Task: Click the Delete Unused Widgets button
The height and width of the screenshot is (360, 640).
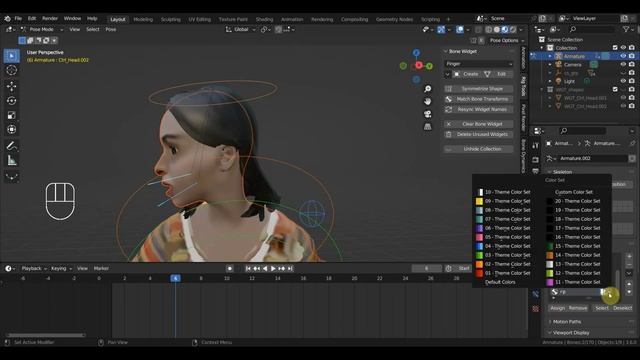Action: 479,134
